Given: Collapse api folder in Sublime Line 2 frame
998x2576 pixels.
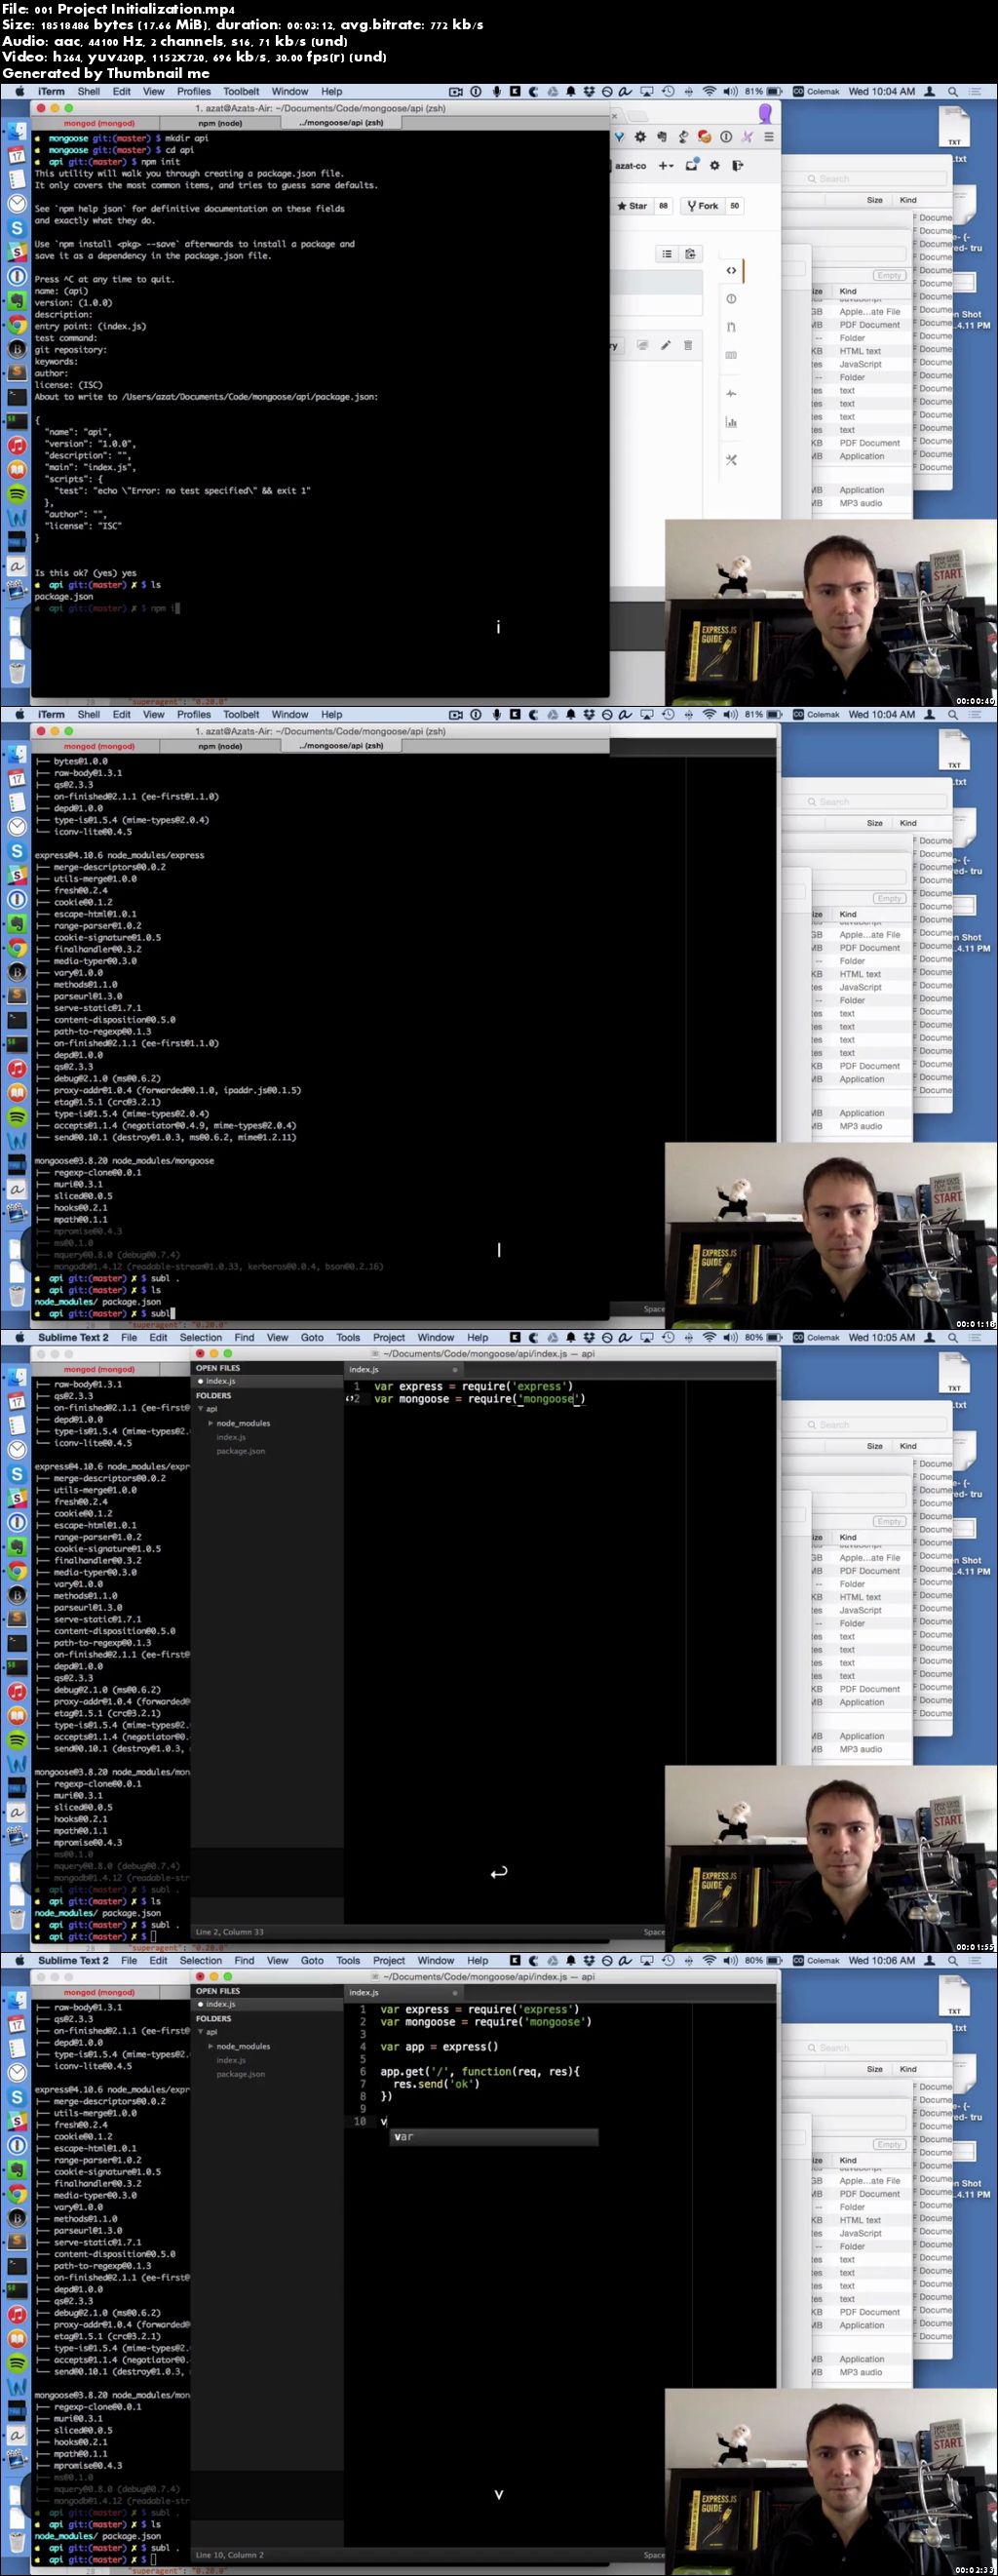Looking at the screenshot, I should click(200, 1409).
